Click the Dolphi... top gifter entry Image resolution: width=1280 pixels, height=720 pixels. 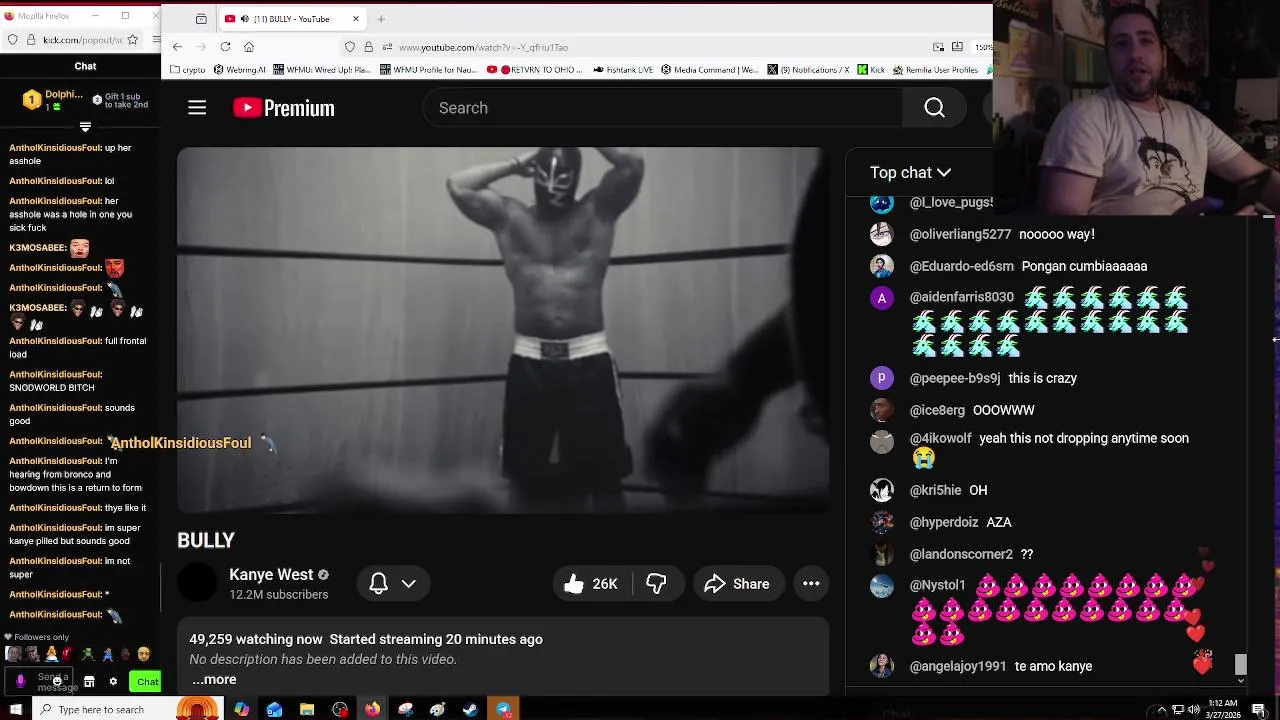click(x=52, y=100)
